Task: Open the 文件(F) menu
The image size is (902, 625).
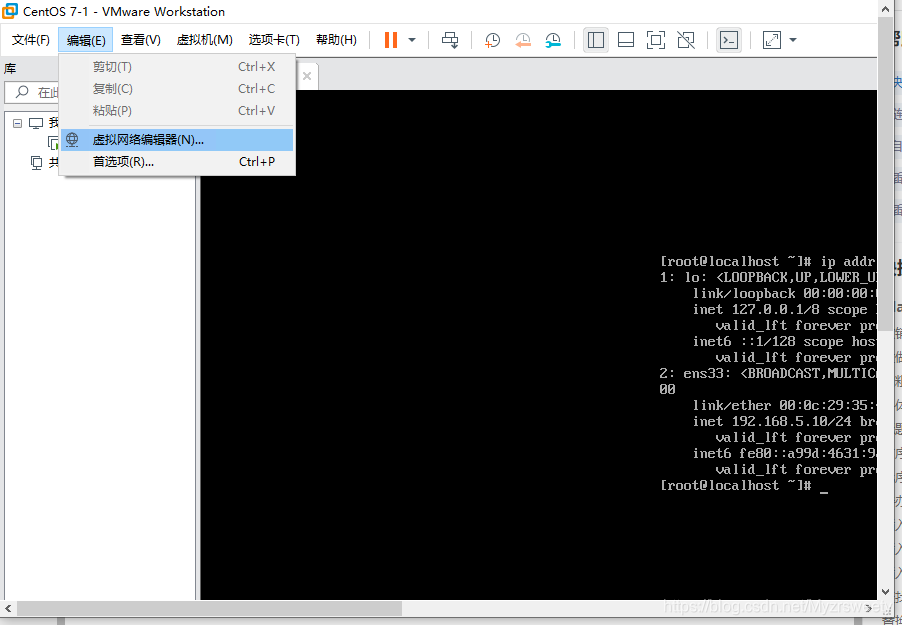Action: click(x=31, y=40)
